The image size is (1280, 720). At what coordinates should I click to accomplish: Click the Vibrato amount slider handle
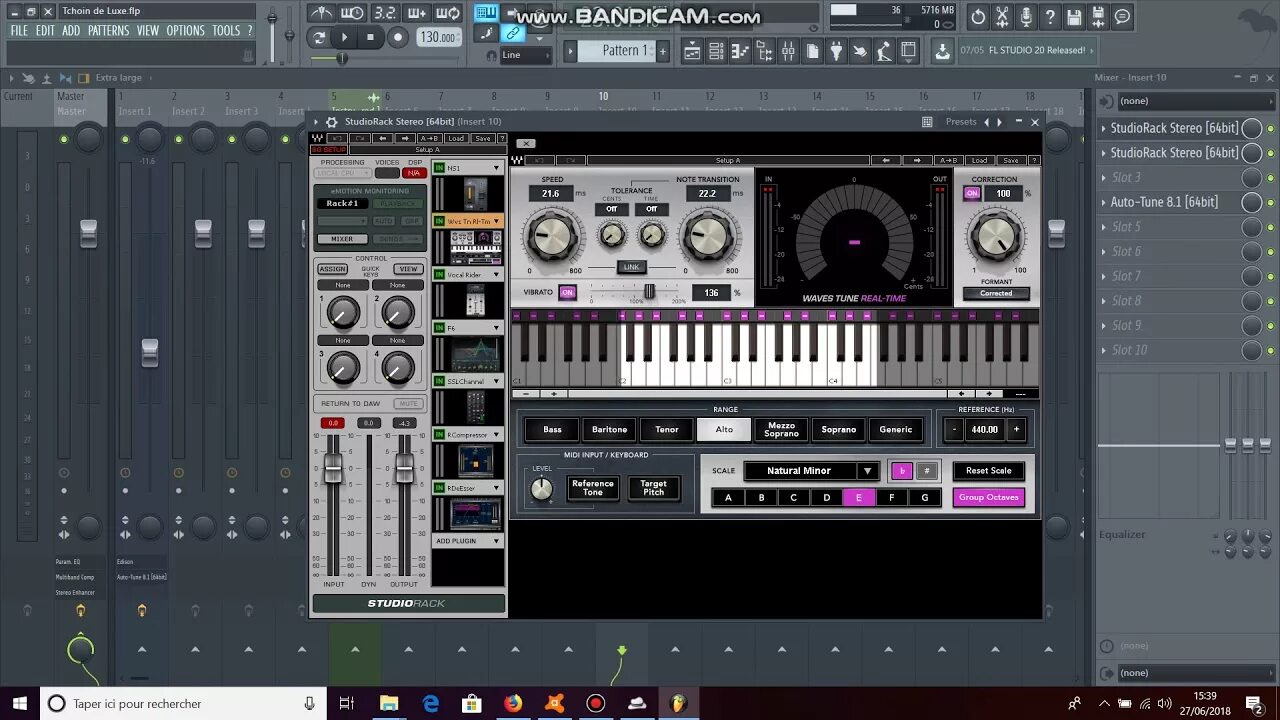649,291
